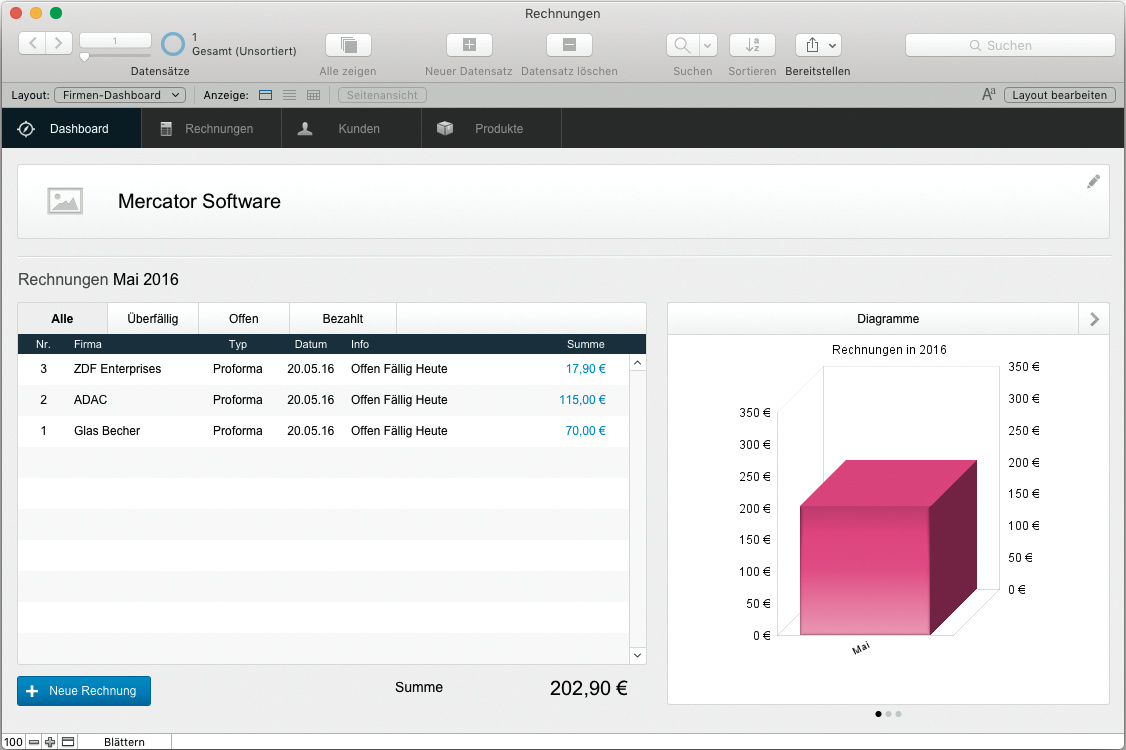Click the Neue Rechnung button

click(x=84, y=691)
